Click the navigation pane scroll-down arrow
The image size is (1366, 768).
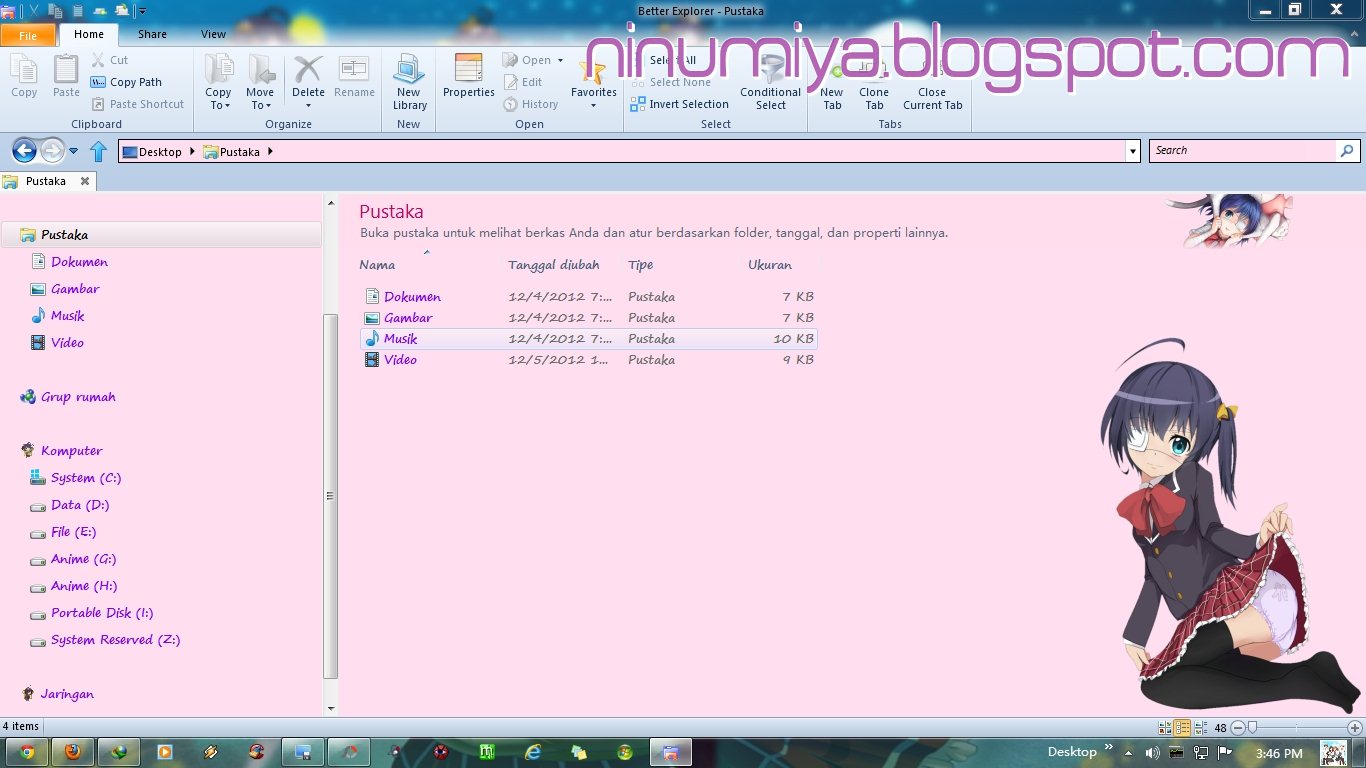point(331,708)
